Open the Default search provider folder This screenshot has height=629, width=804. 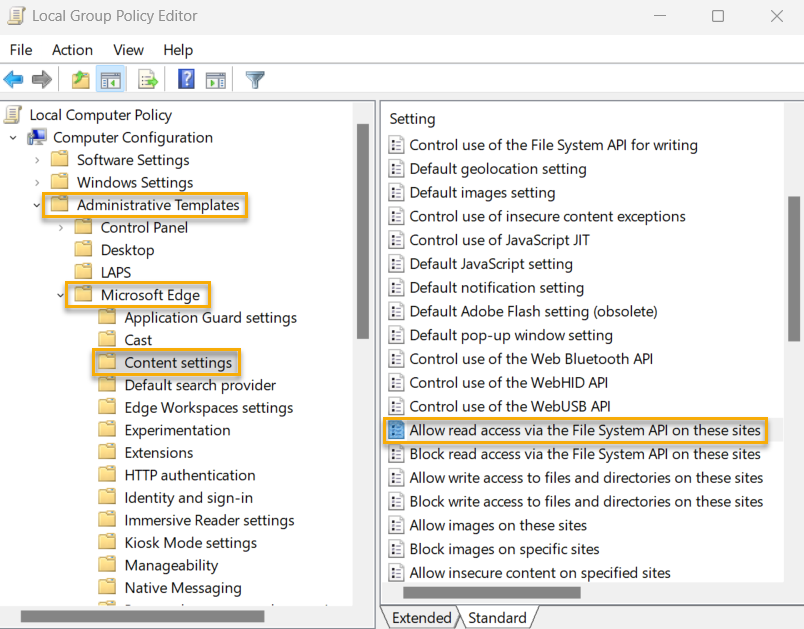pos(199,385)
